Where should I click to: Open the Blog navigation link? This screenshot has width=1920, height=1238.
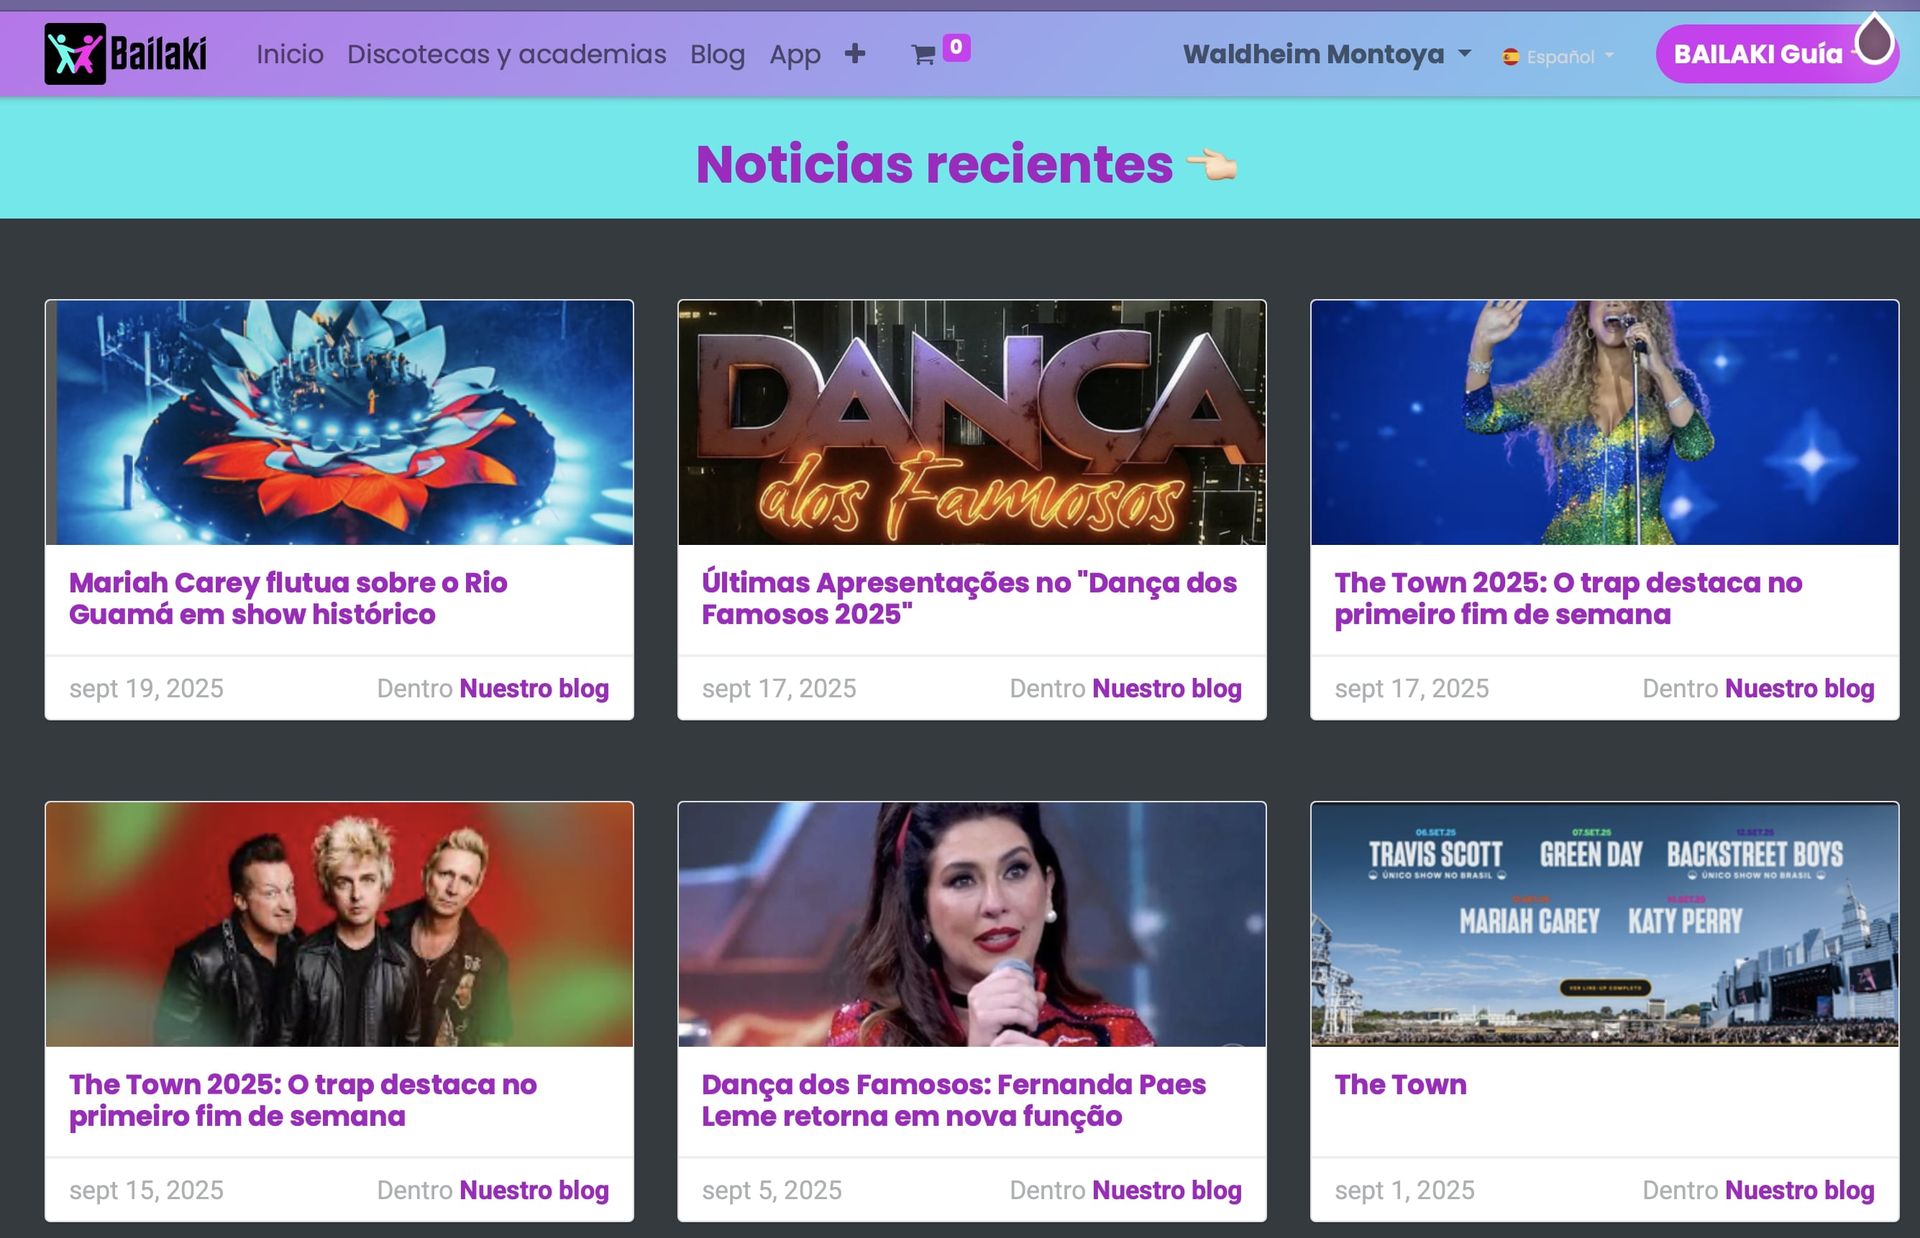pyautogui.click(x=717, y=54)
